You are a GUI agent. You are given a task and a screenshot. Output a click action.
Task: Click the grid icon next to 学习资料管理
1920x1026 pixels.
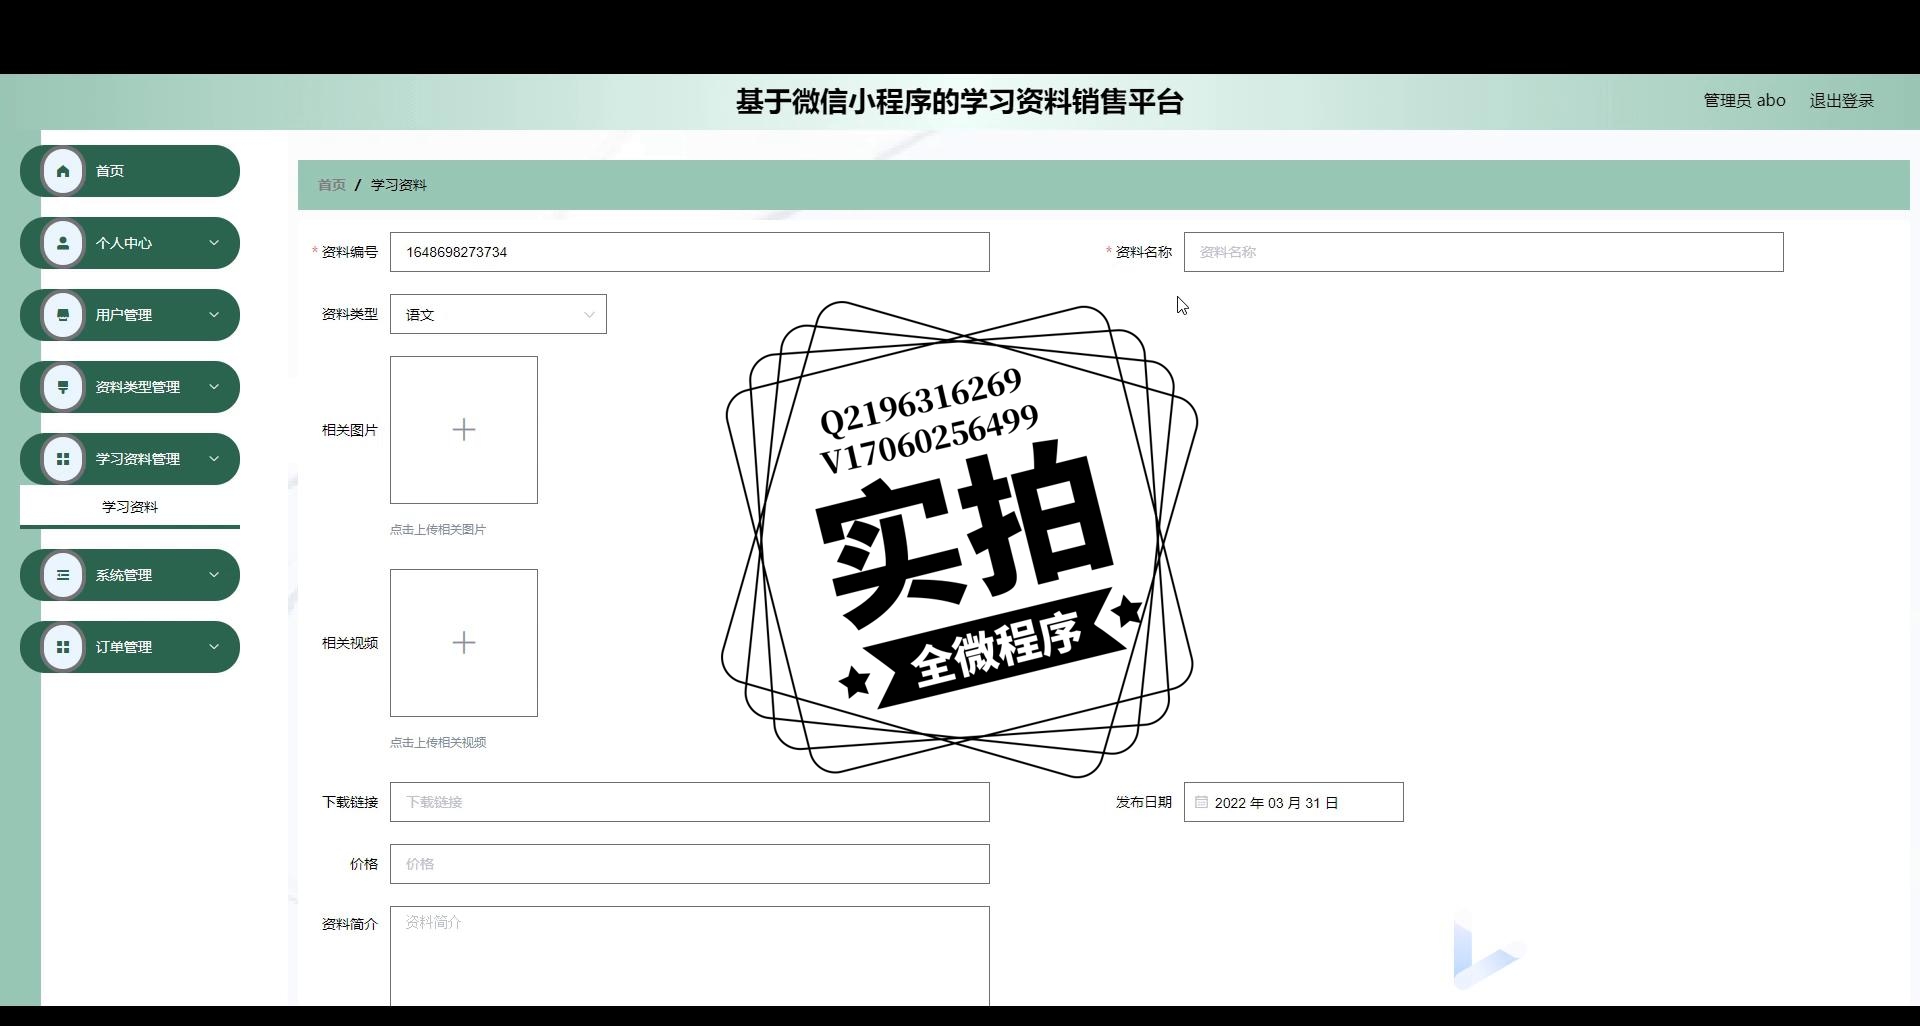[63, 459]
